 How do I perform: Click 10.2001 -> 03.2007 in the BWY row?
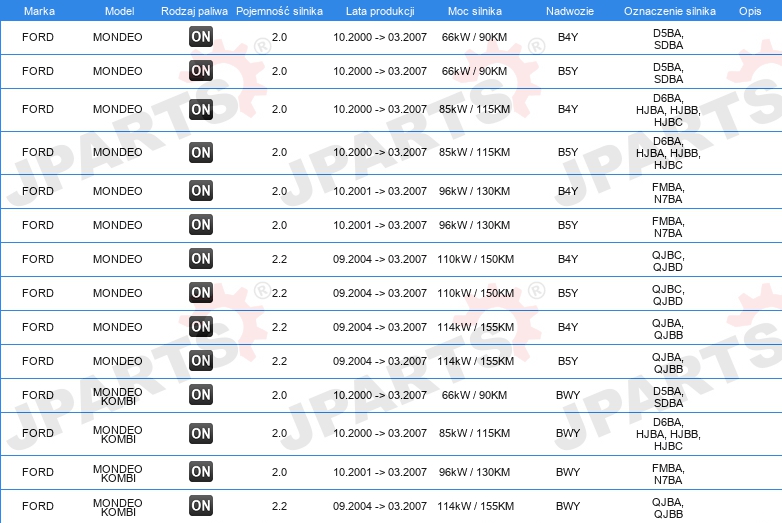click(380, 472)
